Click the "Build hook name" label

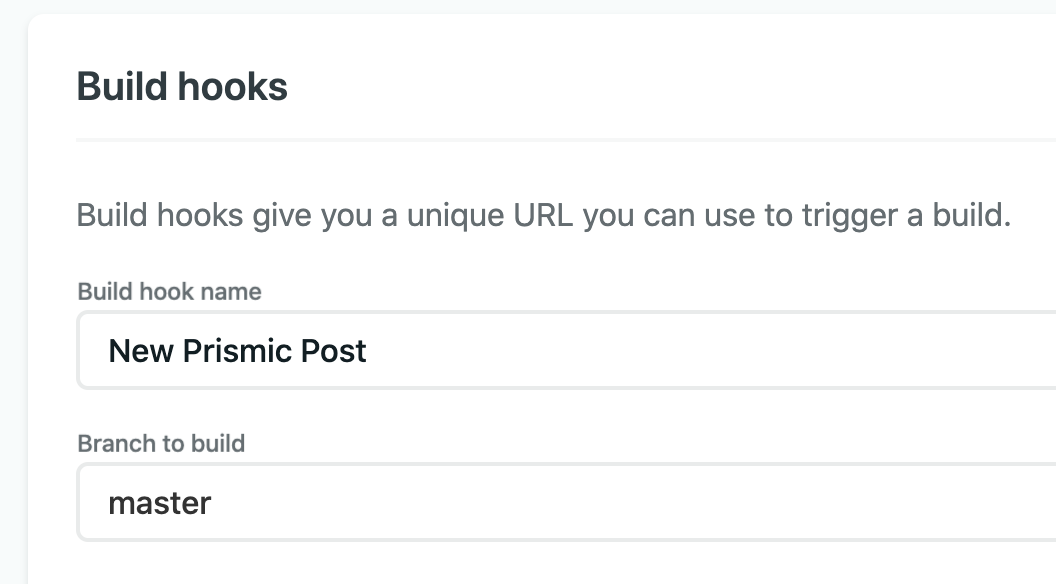(169, 292)
